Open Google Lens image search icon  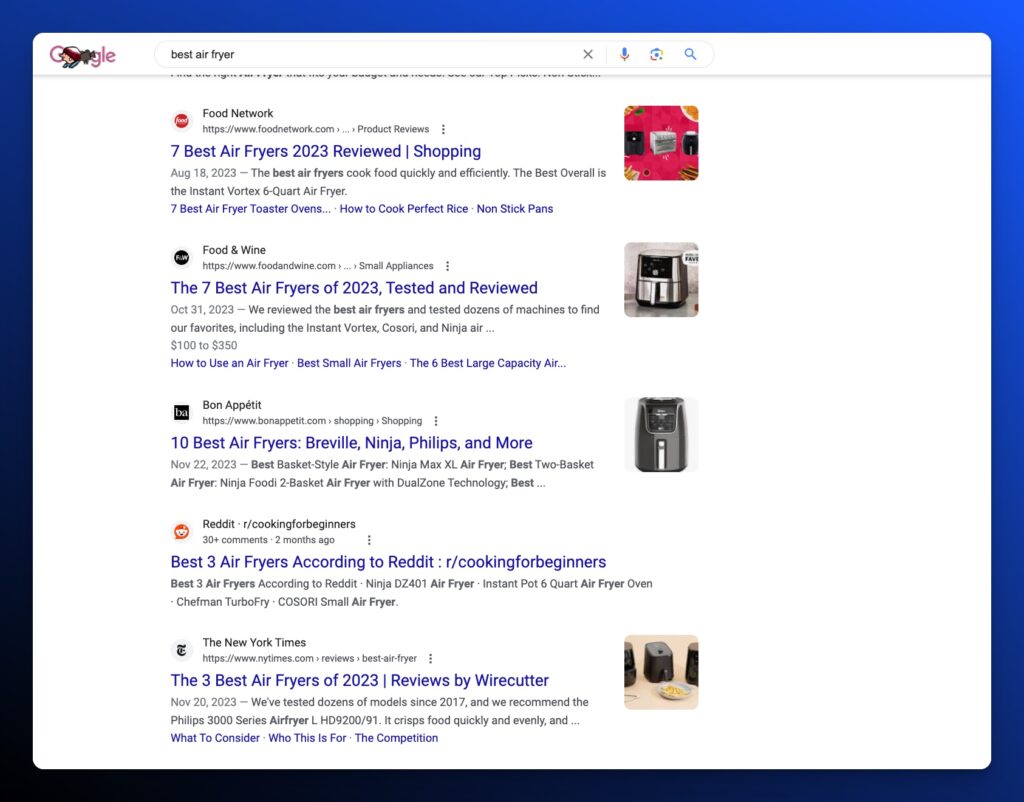(x=656, y=55)
